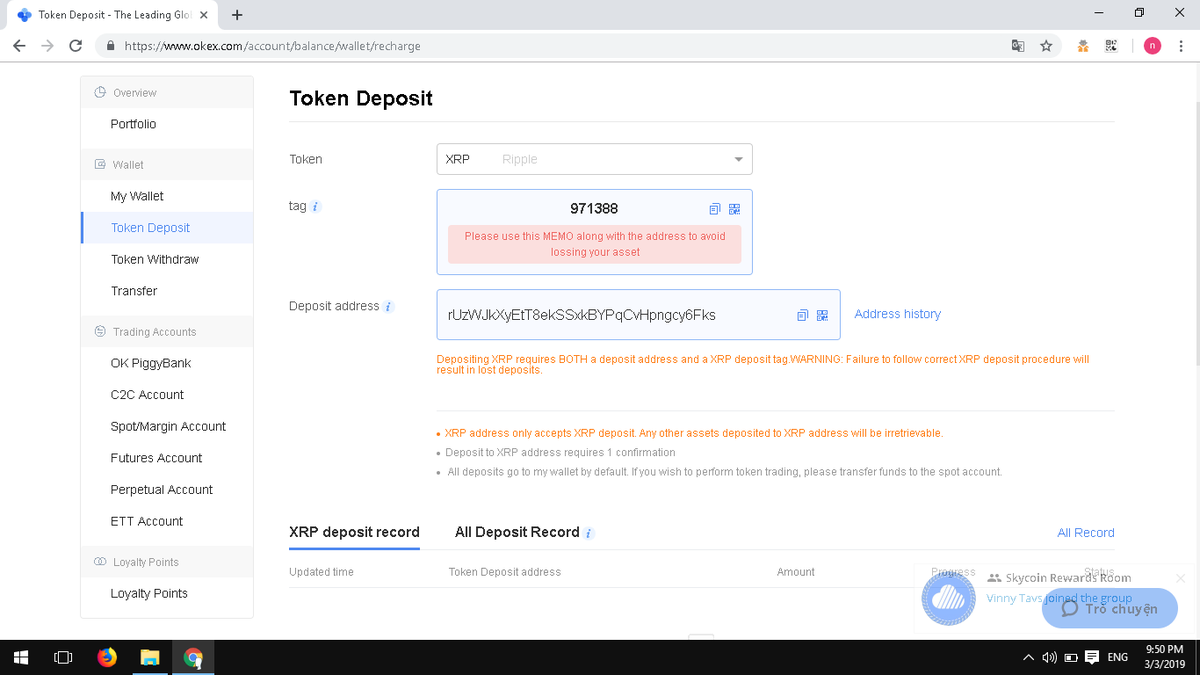Launch Firefox from the taskbar
This screenshot has width=1200, height=675.
tap(107, 657)
